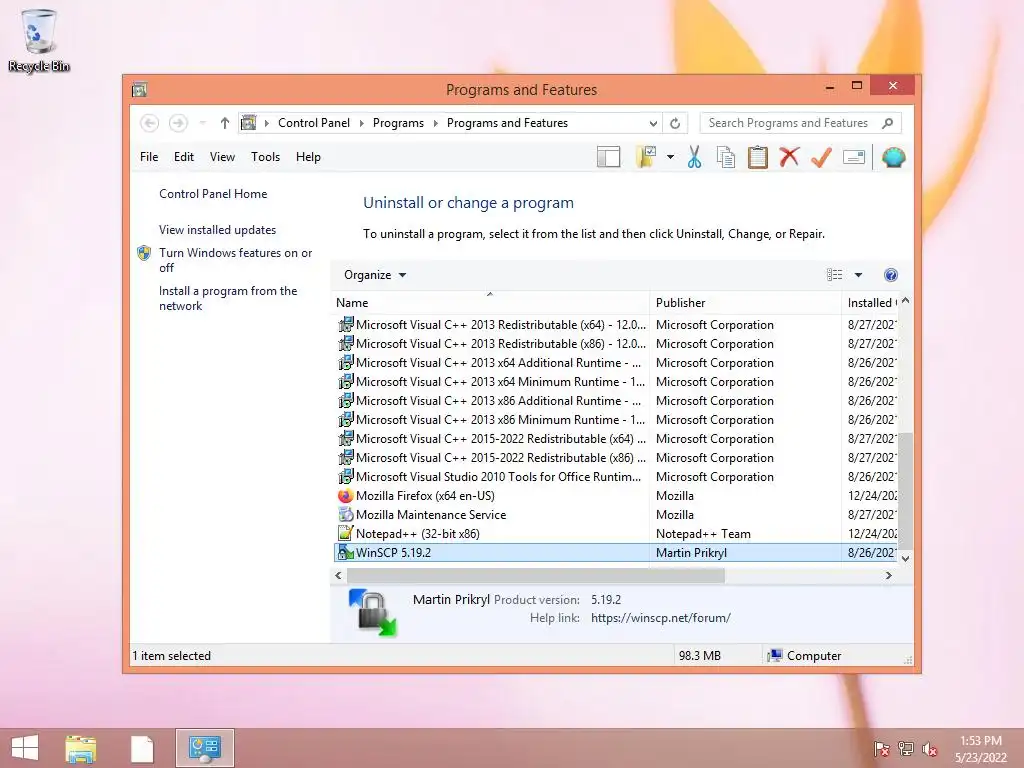Select Visual C++ 2013 Redistributable (x64) row

point(616,325)
